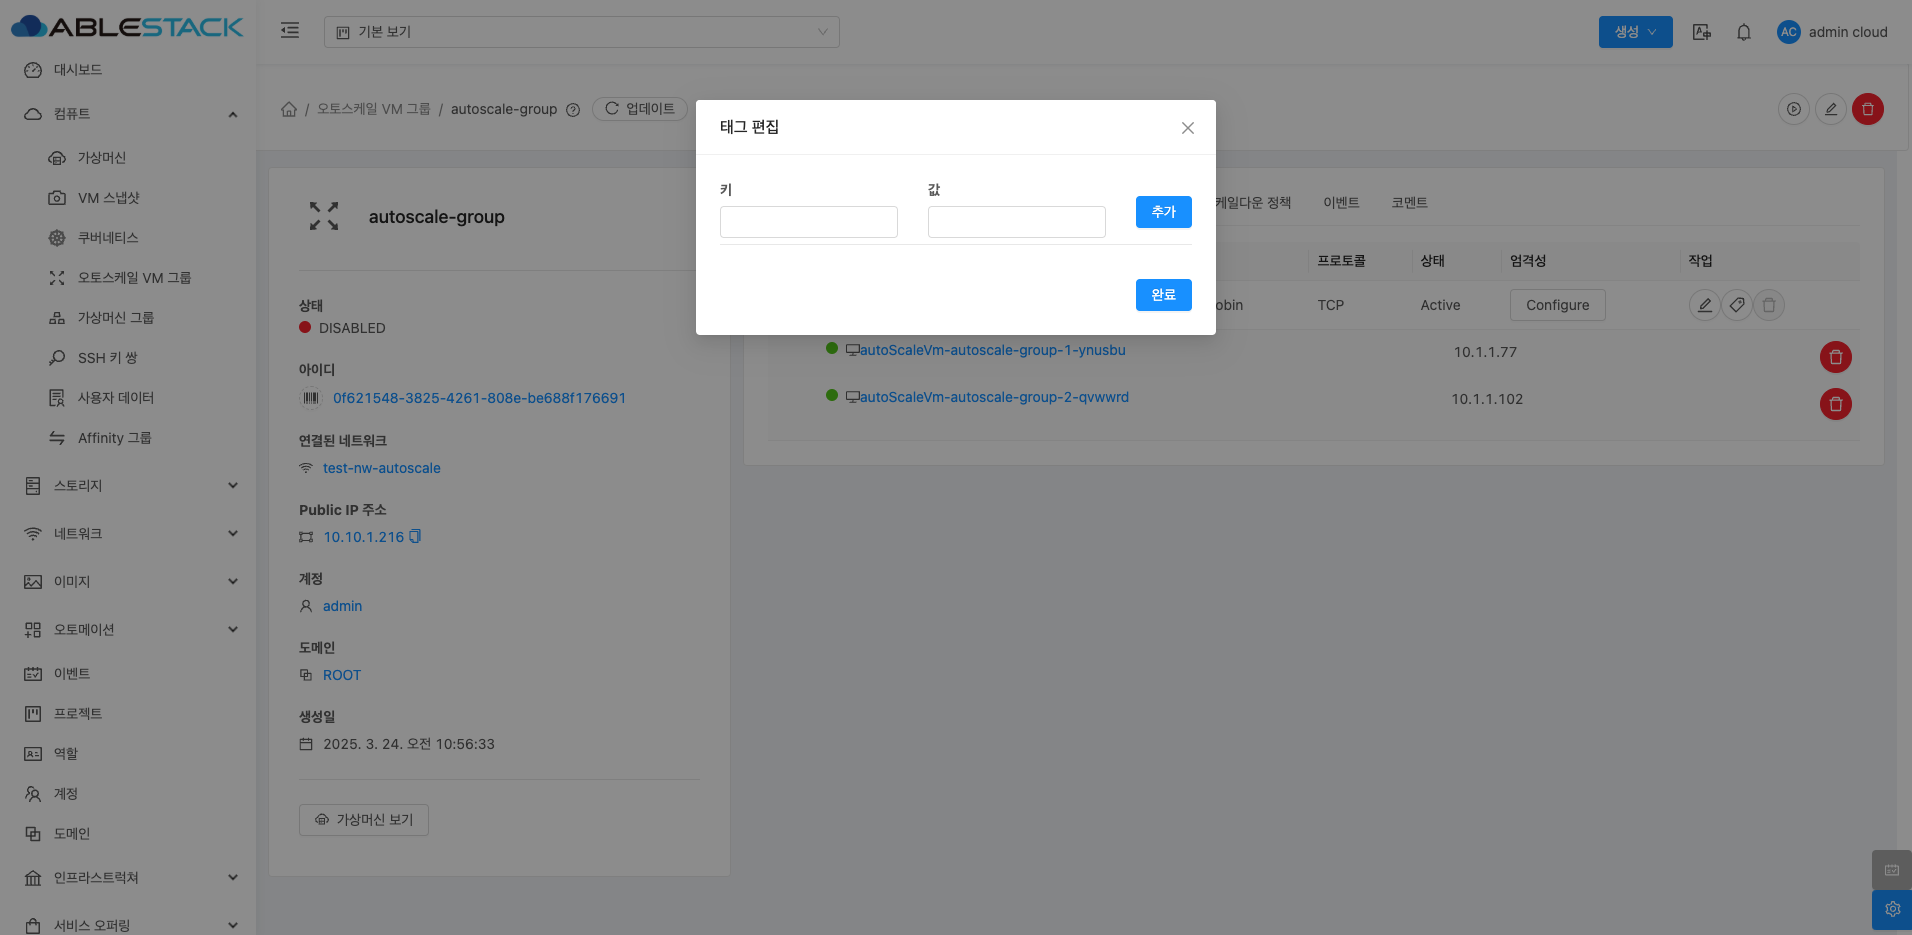
Task: Click the add image/template icon in header
Action: coord(1701,32)
